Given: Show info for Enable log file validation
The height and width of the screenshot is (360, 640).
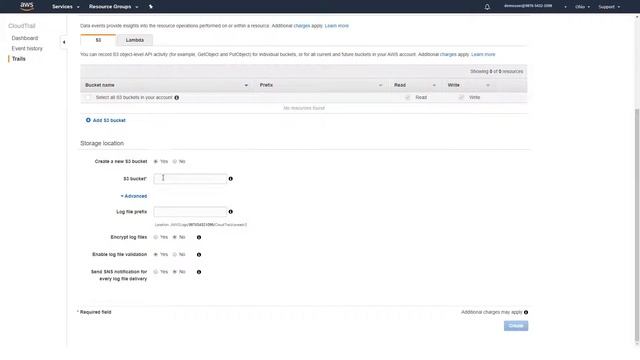Looking at the screenshot, I should coord(199,255).
